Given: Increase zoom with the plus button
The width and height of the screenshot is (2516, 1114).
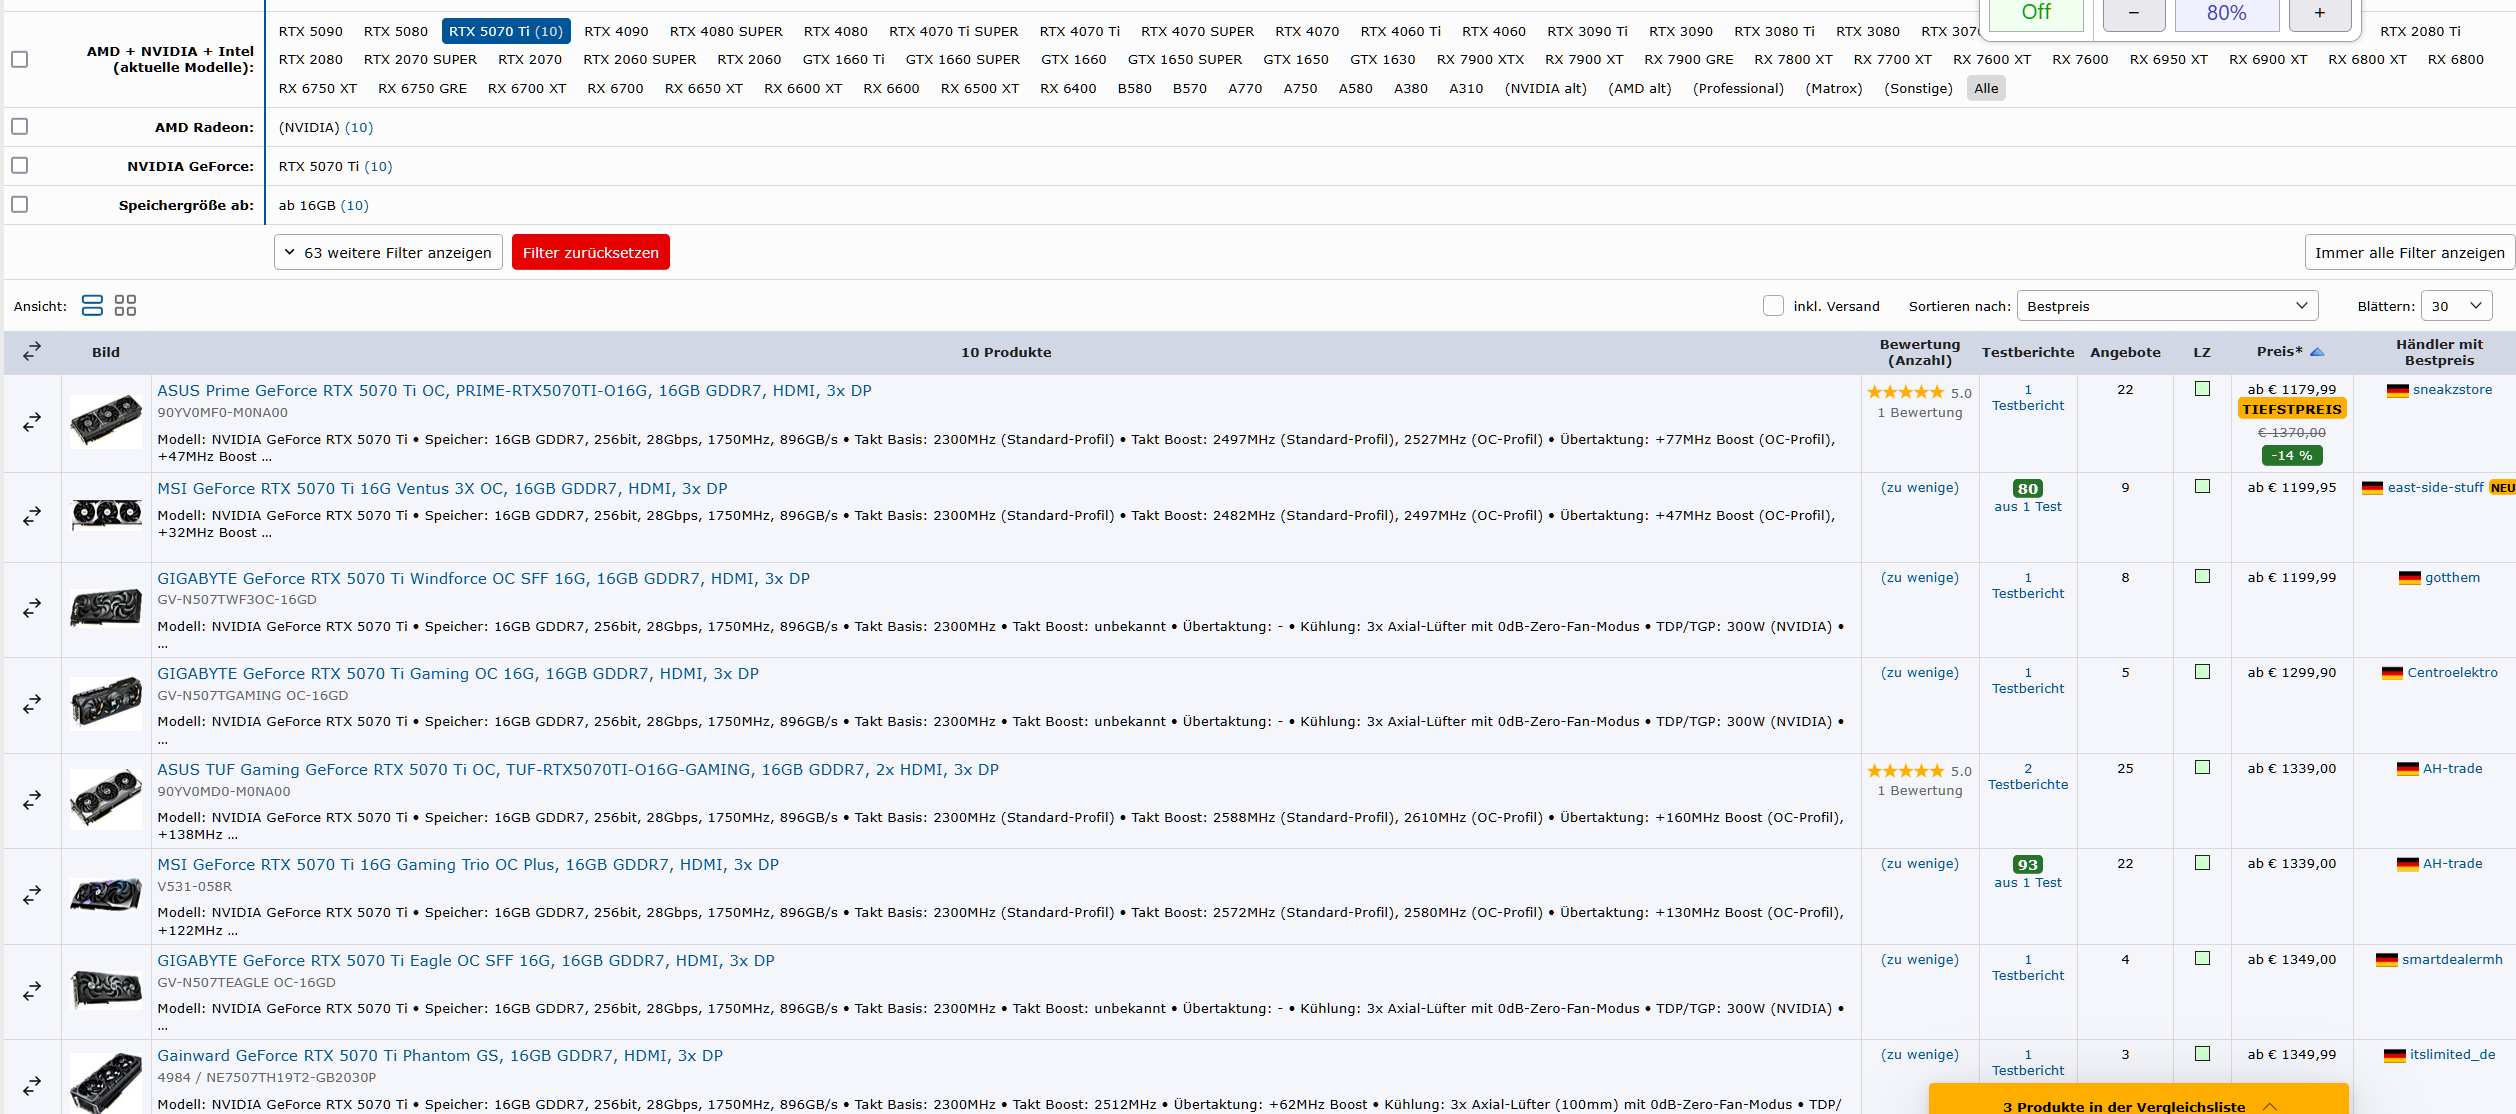Looking at the screenshot, I should point(2320,13).
